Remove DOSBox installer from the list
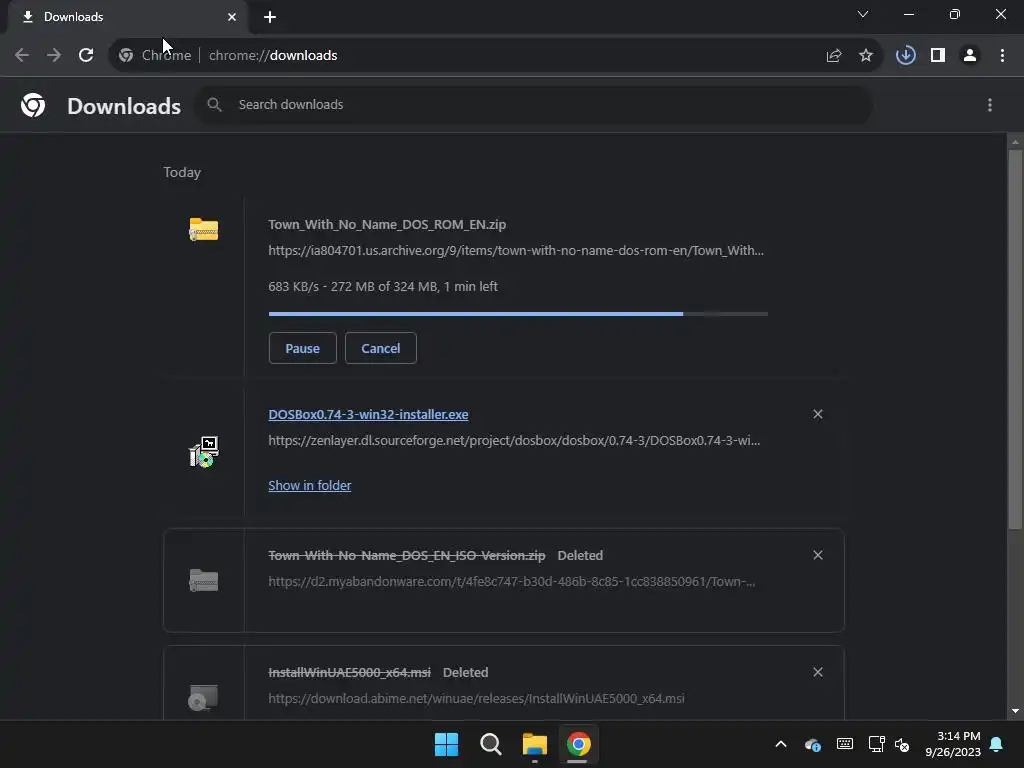This screenshot has width=1024, height=768. pos(818,414)
